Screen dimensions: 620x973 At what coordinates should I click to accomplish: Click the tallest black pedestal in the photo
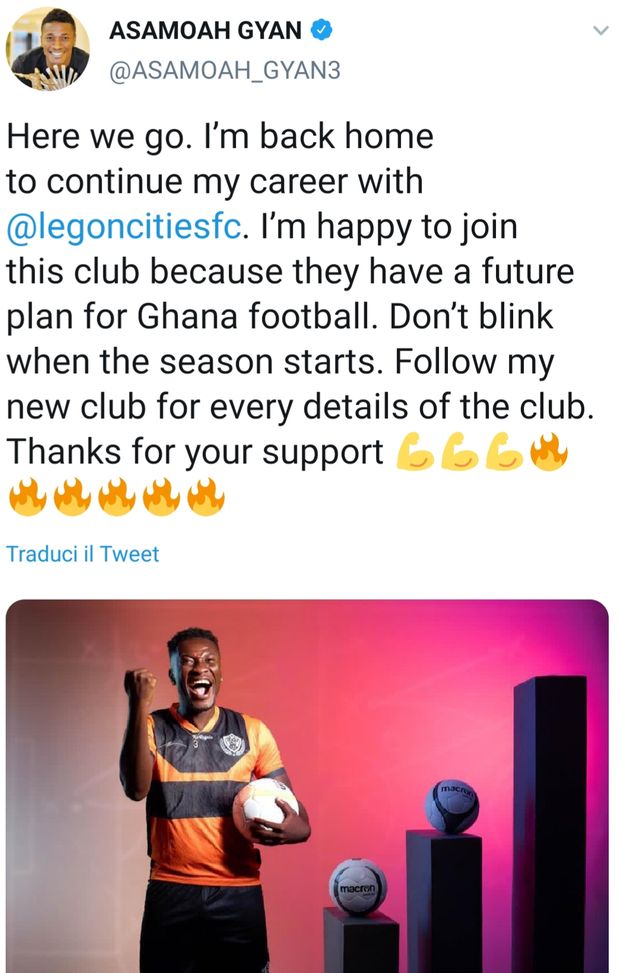tap(549, 820)
